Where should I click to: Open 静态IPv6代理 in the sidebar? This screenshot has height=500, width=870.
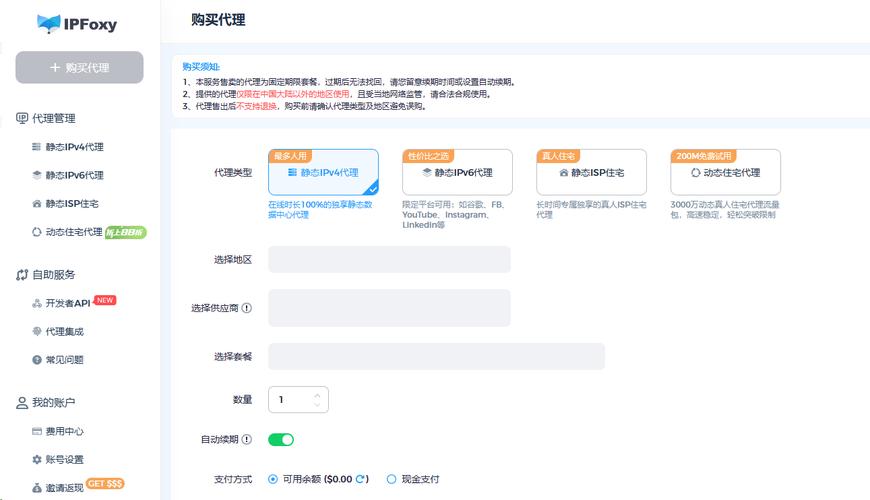click(74, 175)
